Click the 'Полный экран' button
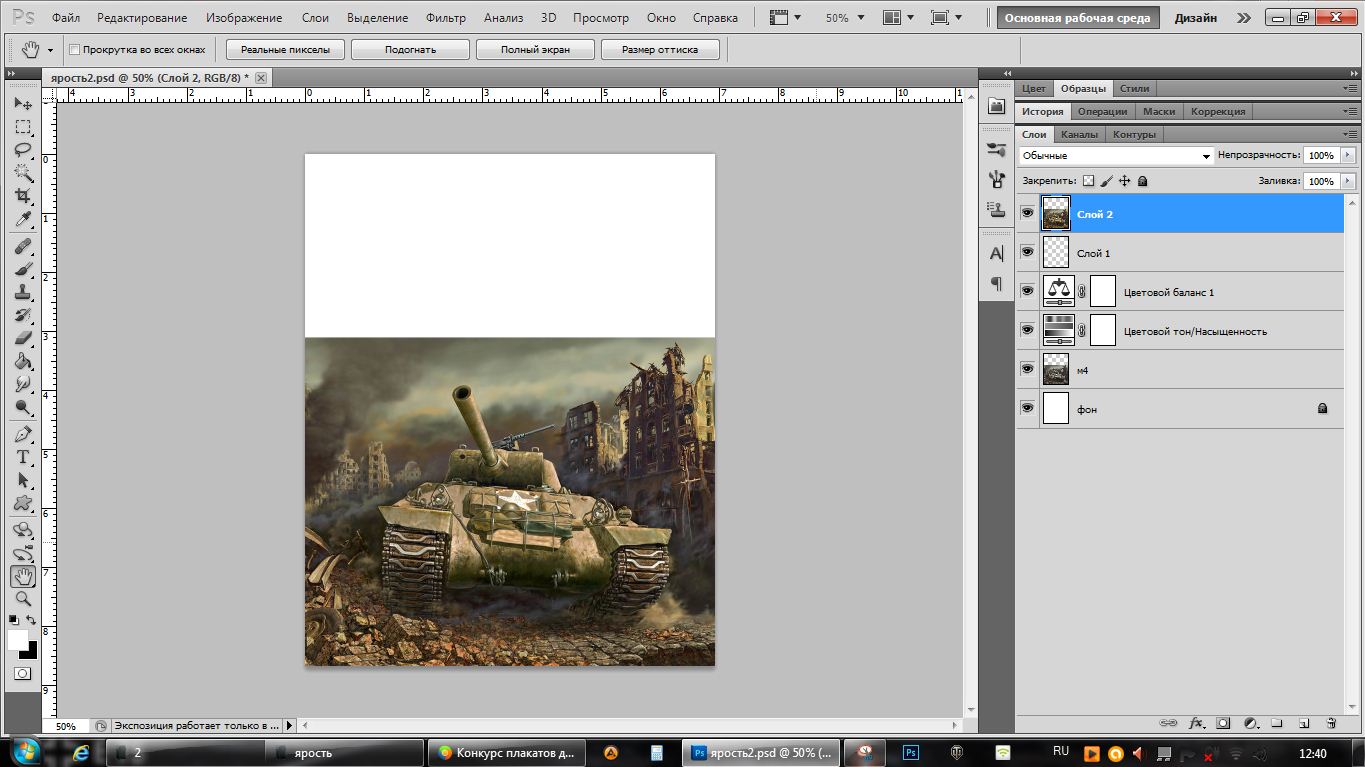1365x767 pixels. [x=534, y=50]
